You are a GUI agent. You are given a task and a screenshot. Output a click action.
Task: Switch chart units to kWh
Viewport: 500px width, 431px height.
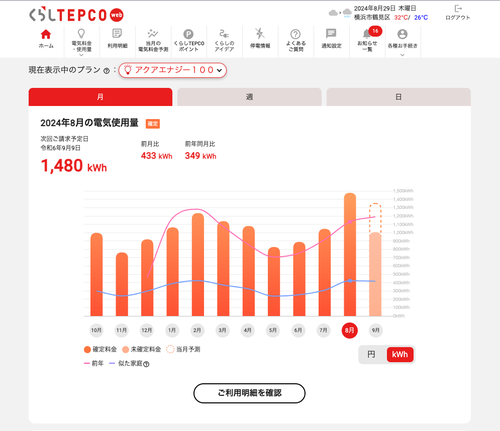point(400,354)
